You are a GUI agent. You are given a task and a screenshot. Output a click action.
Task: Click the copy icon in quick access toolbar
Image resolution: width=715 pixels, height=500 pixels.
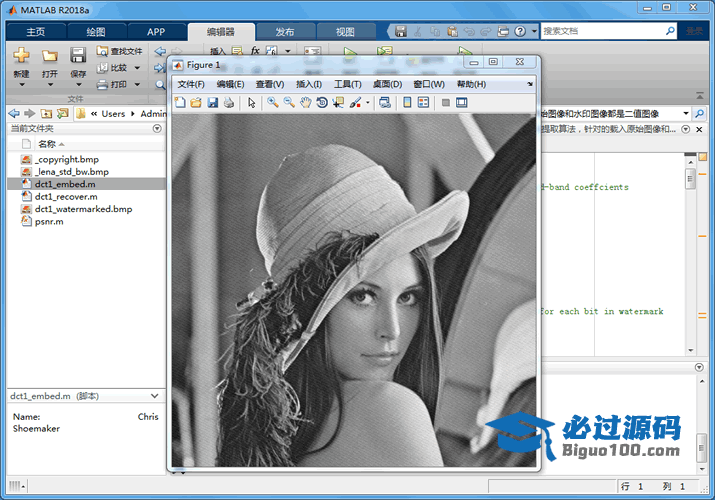coord(435,31)
